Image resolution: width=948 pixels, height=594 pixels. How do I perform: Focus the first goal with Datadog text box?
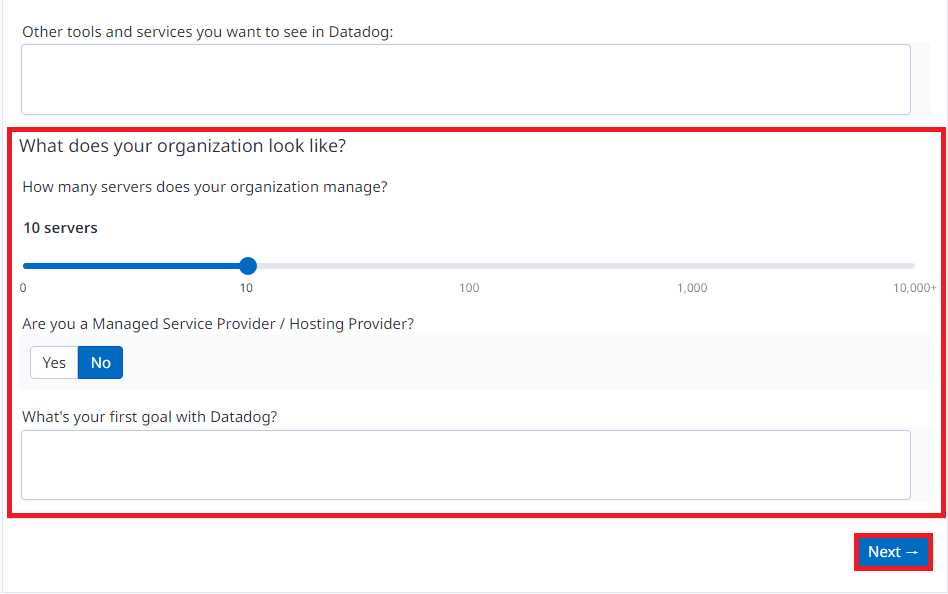(x=466, y=465)
